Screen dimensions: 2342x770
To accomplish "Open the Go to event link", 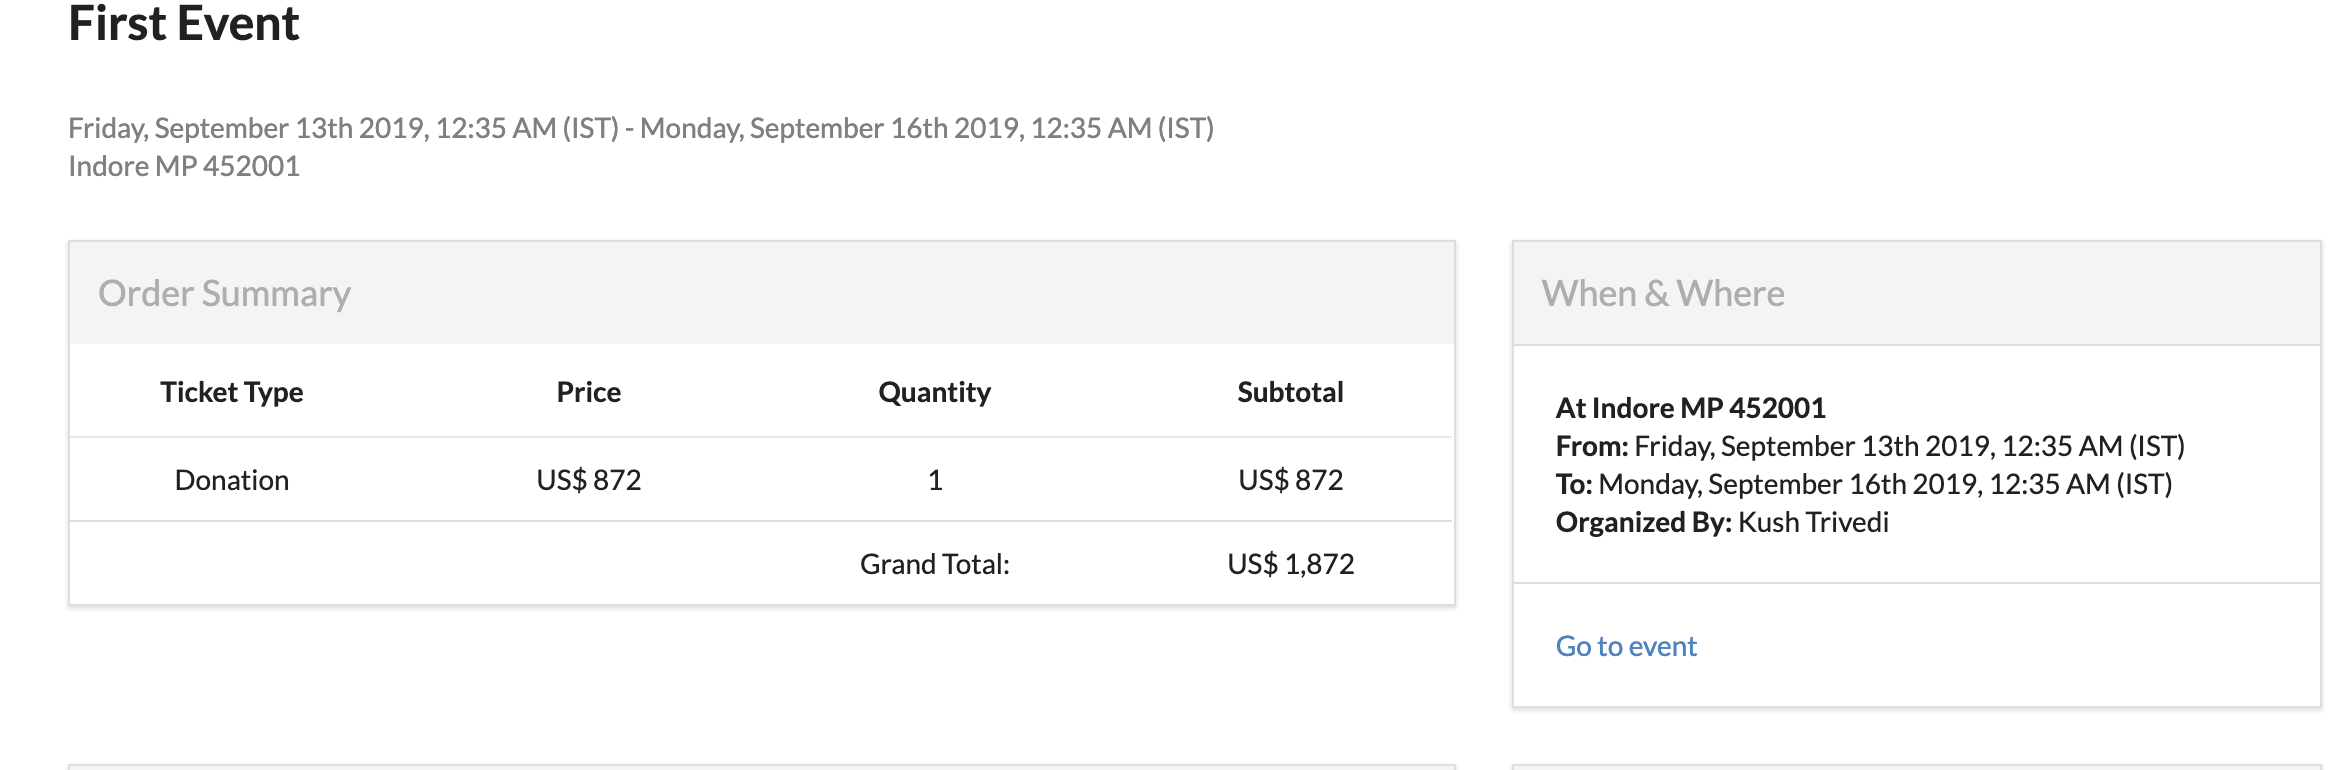I will pos(1626,647).
